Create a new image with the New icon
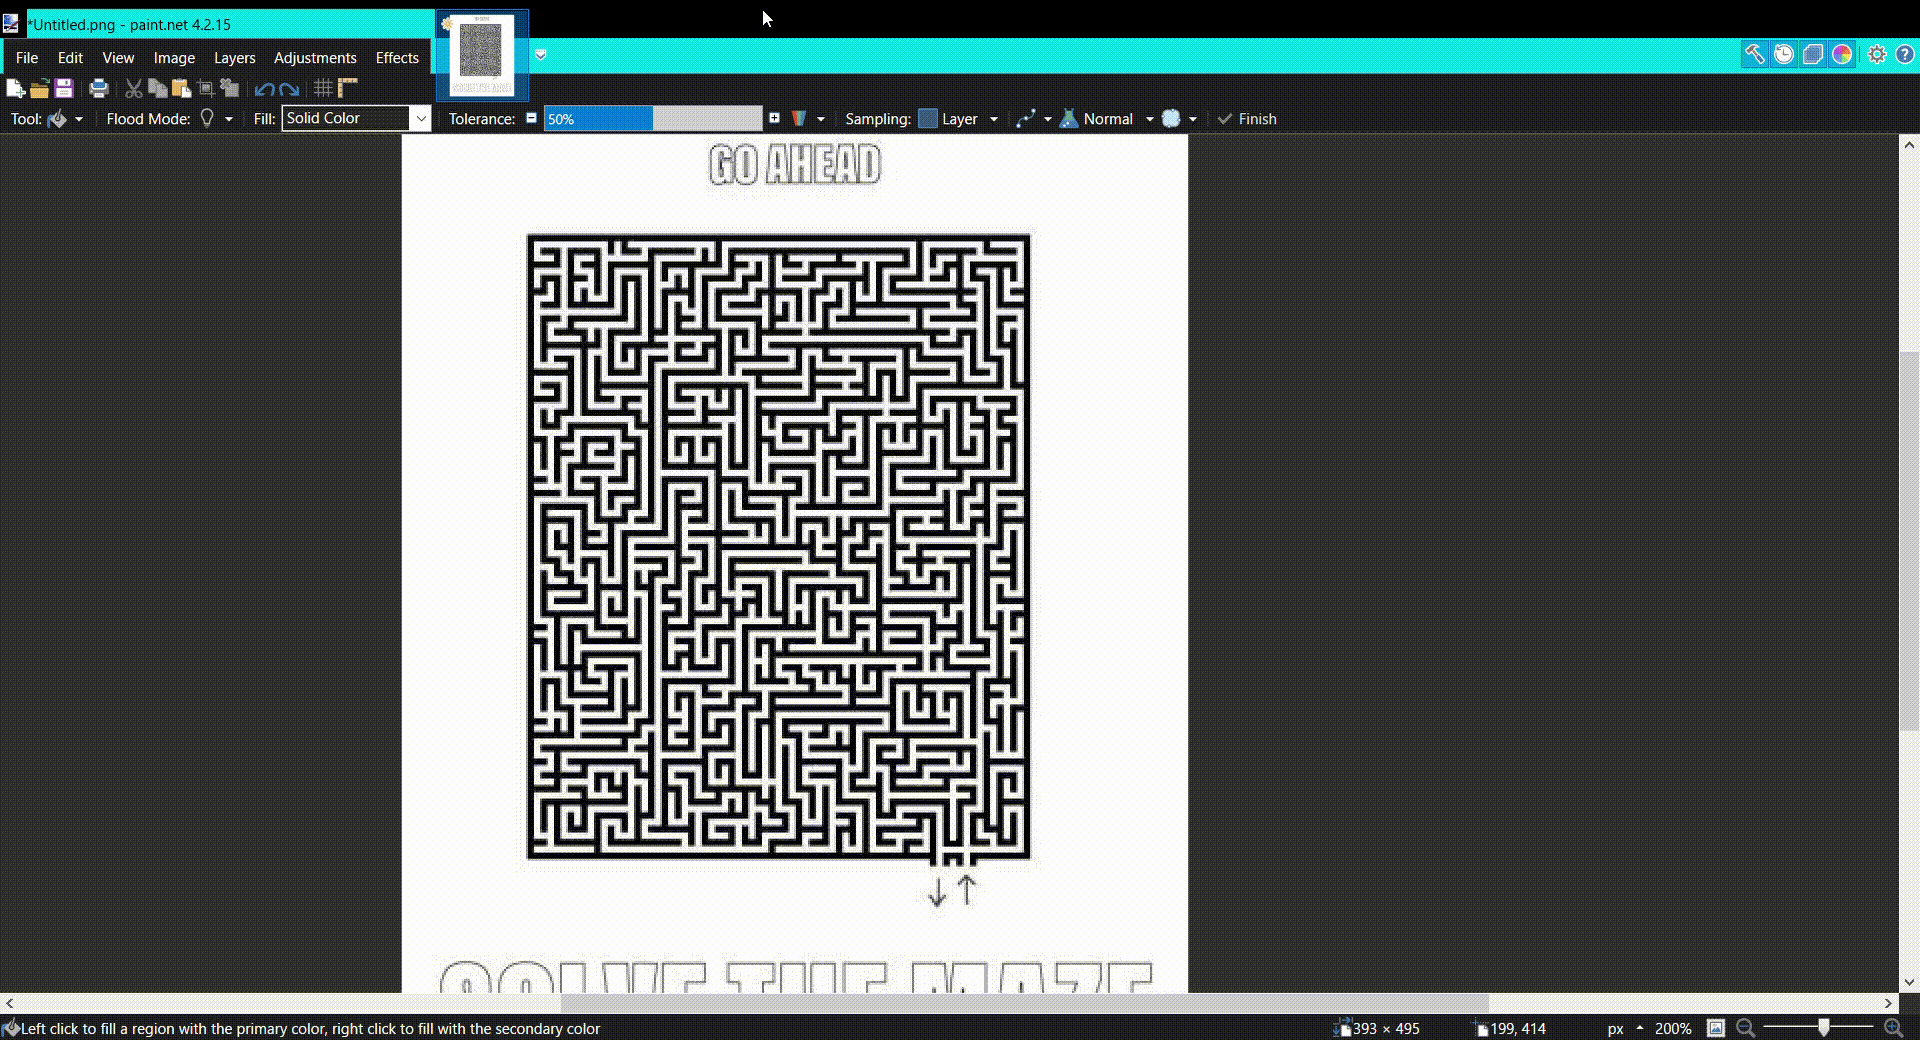This screenshot has width=1920, height=1040. click(x=15, y=89)
